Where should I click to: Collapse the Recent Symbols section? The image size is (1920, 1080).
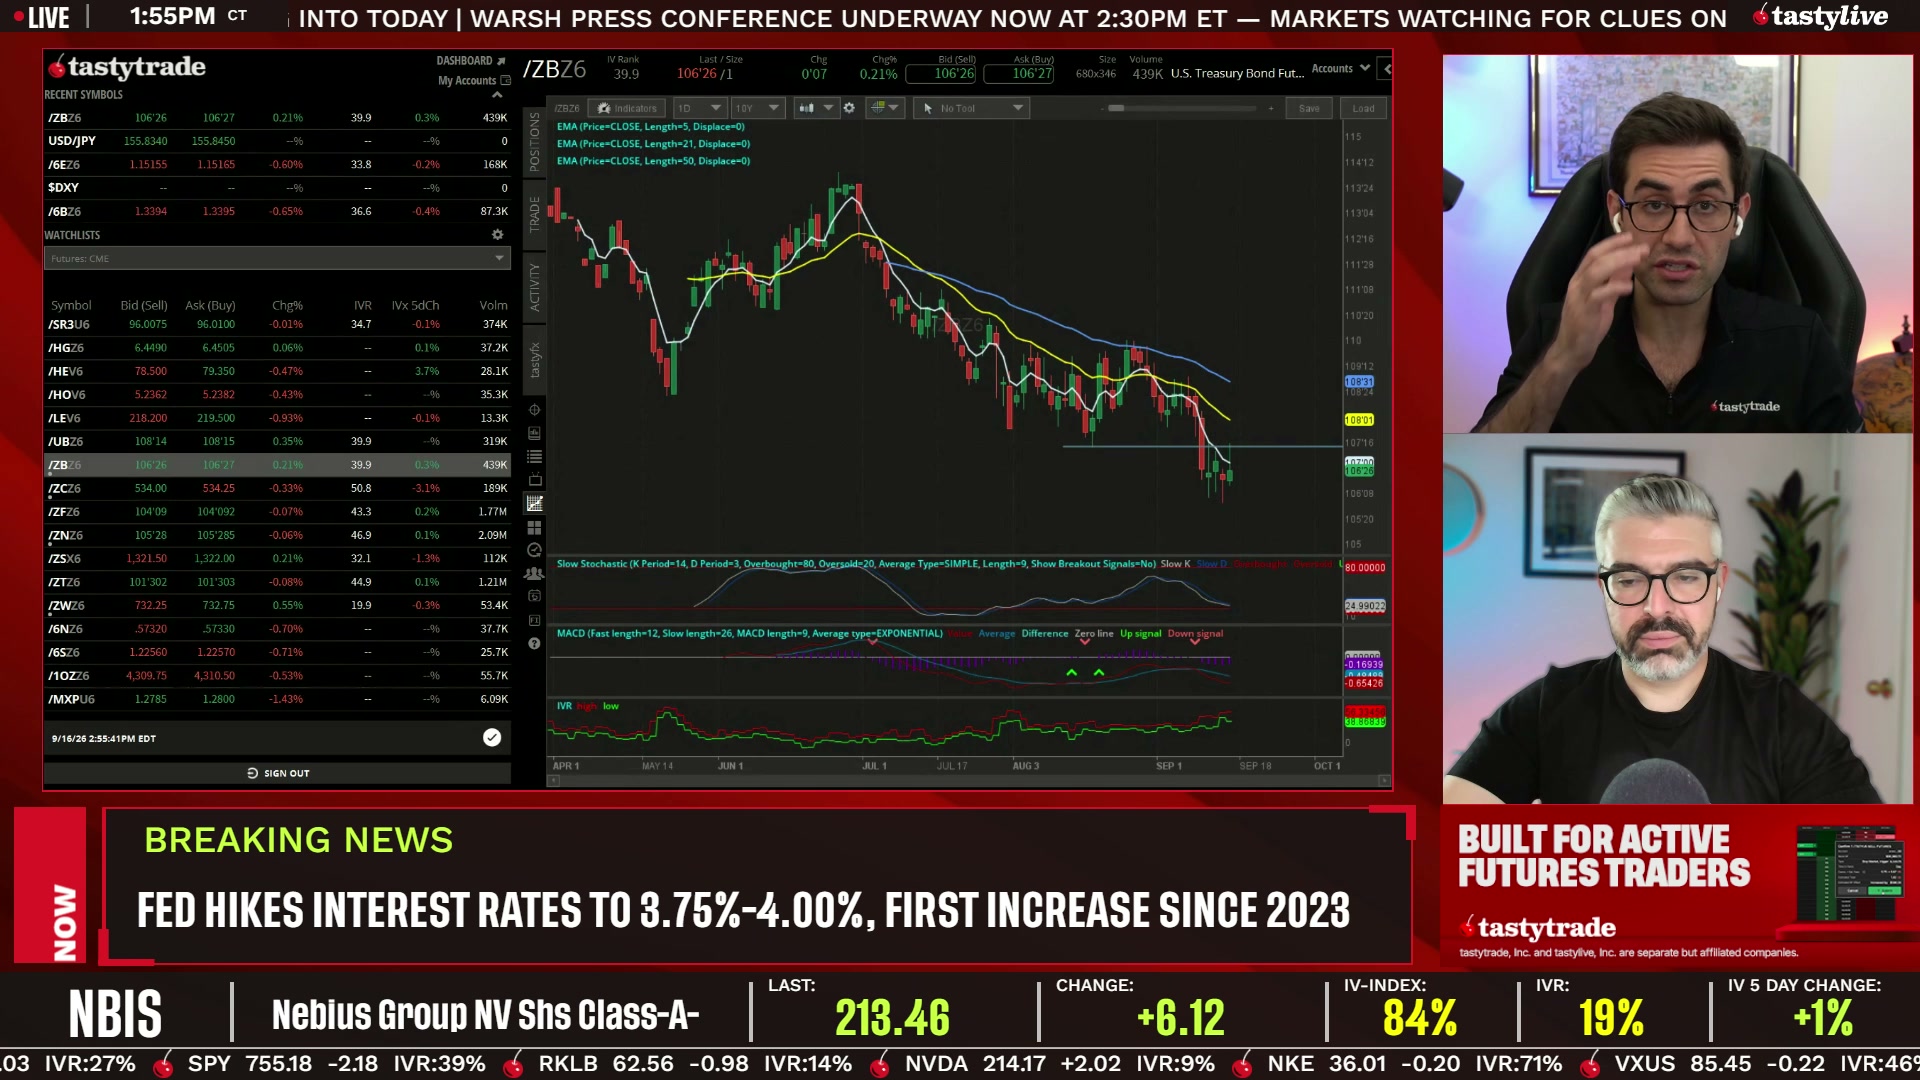point(497,95)
